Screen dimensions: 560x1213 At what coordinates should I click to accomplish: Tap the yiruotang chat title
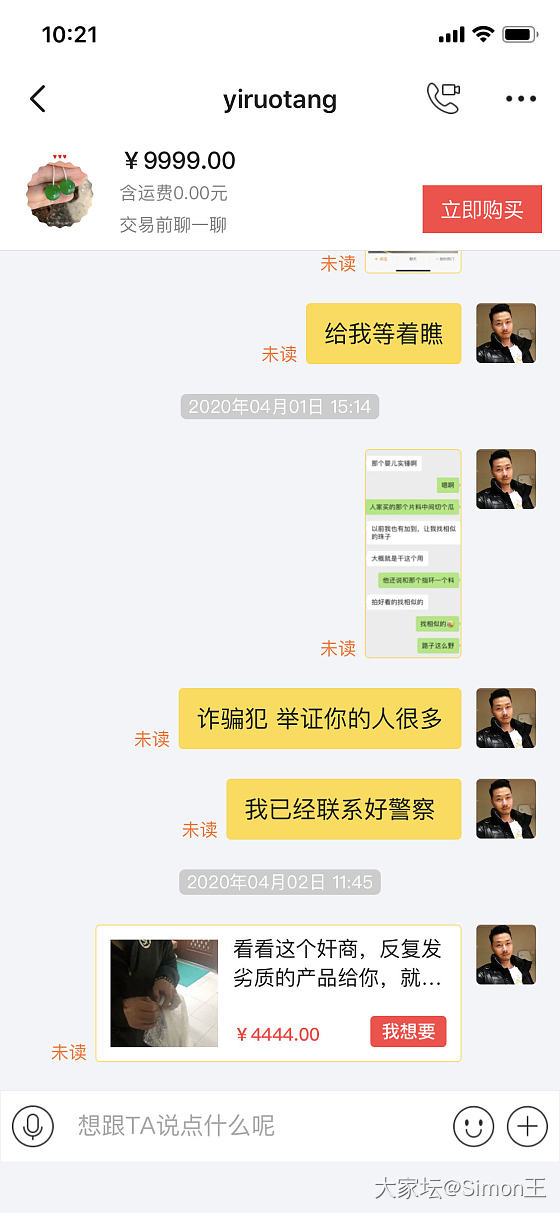tap(280, 99)
